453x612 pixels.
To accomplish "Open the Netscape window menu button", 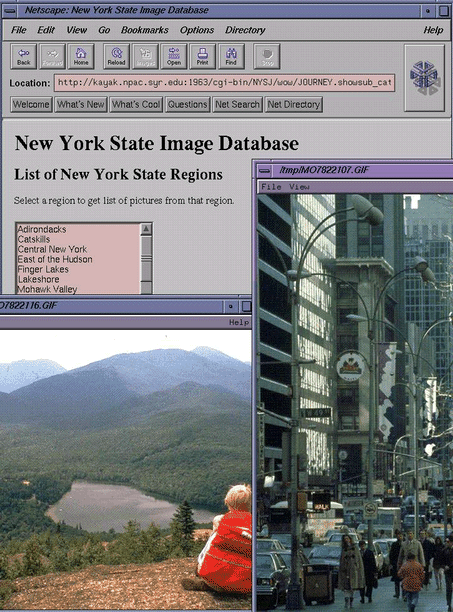I will (10, 11).
